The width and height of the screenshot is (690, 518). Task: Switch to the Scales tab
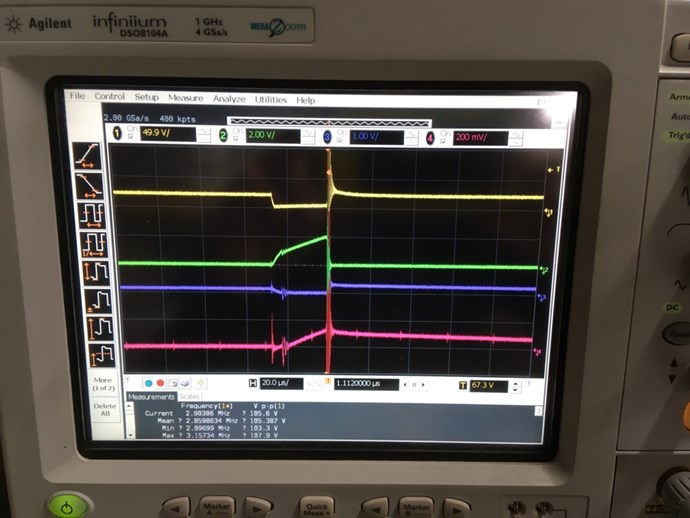pyautogui.click(x=189, y=397)
